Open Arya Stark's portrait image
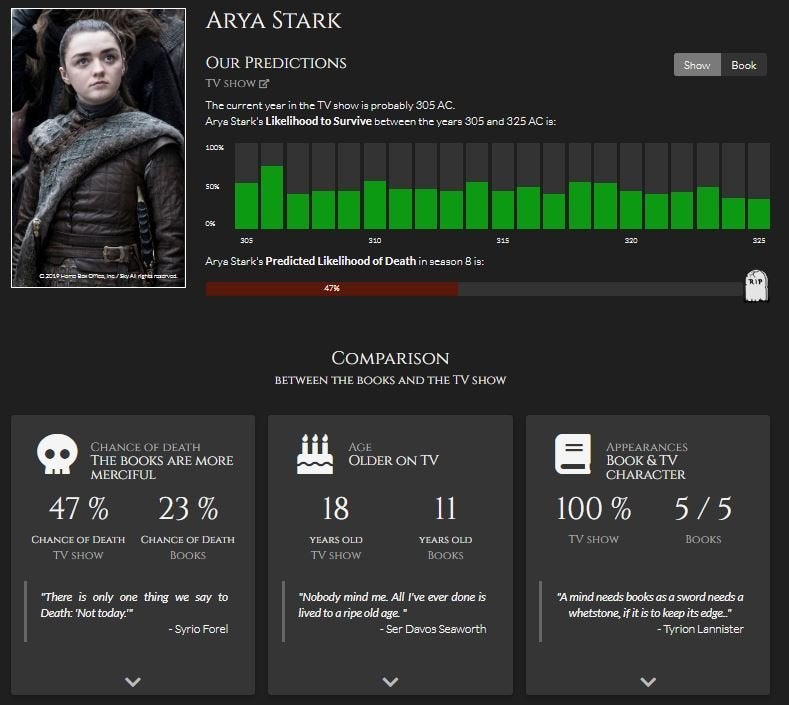 tap(99, 148)
